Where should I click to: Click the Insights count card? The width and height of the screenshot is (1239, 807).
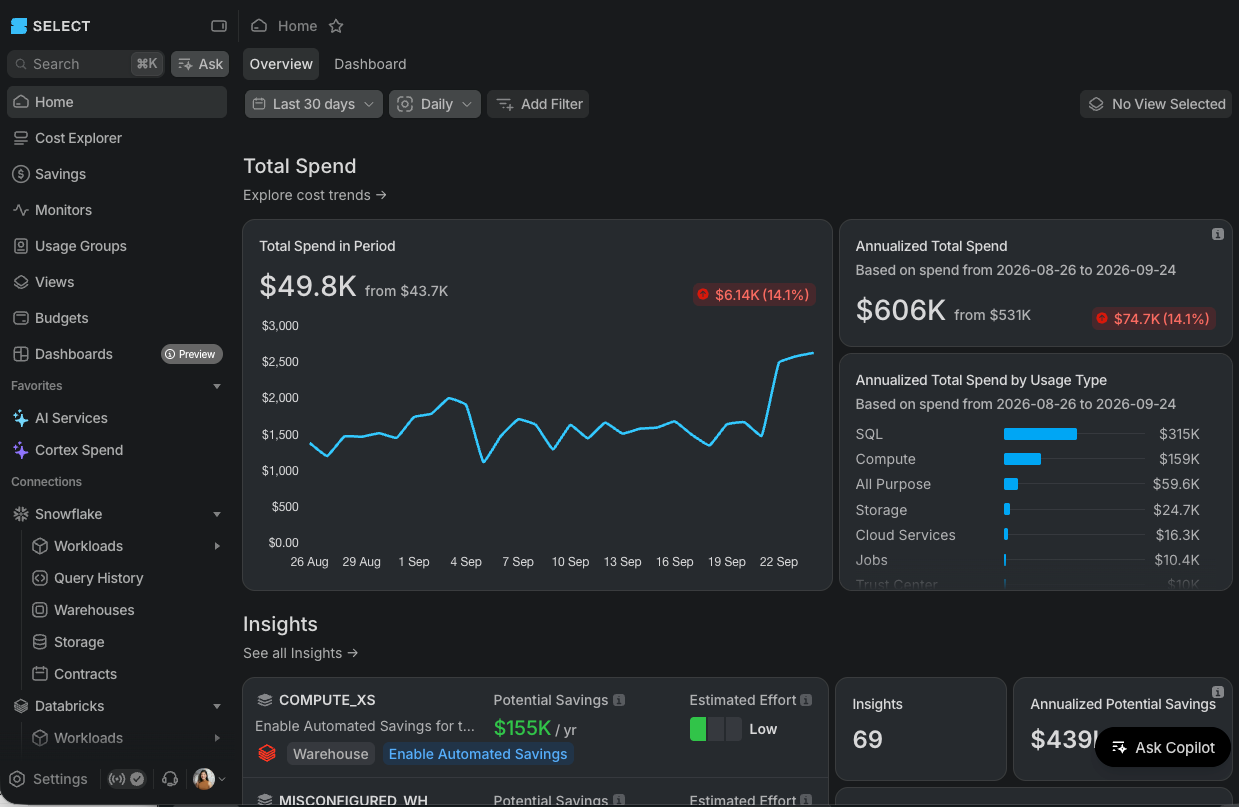coord(921,729)
